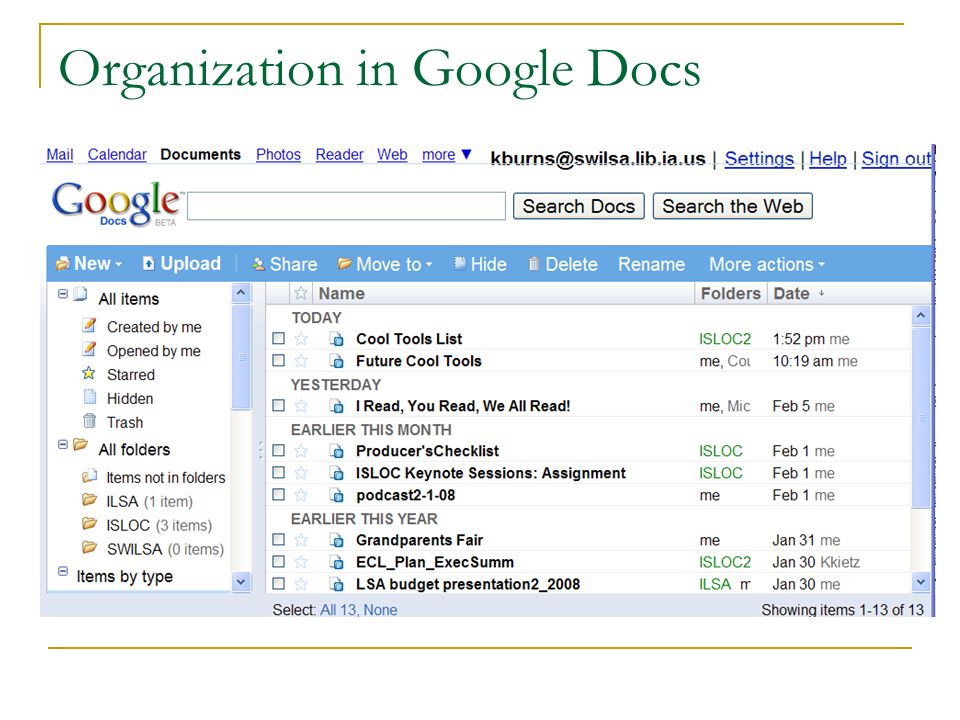Sort by the Date column header

[x=798, y=294]
